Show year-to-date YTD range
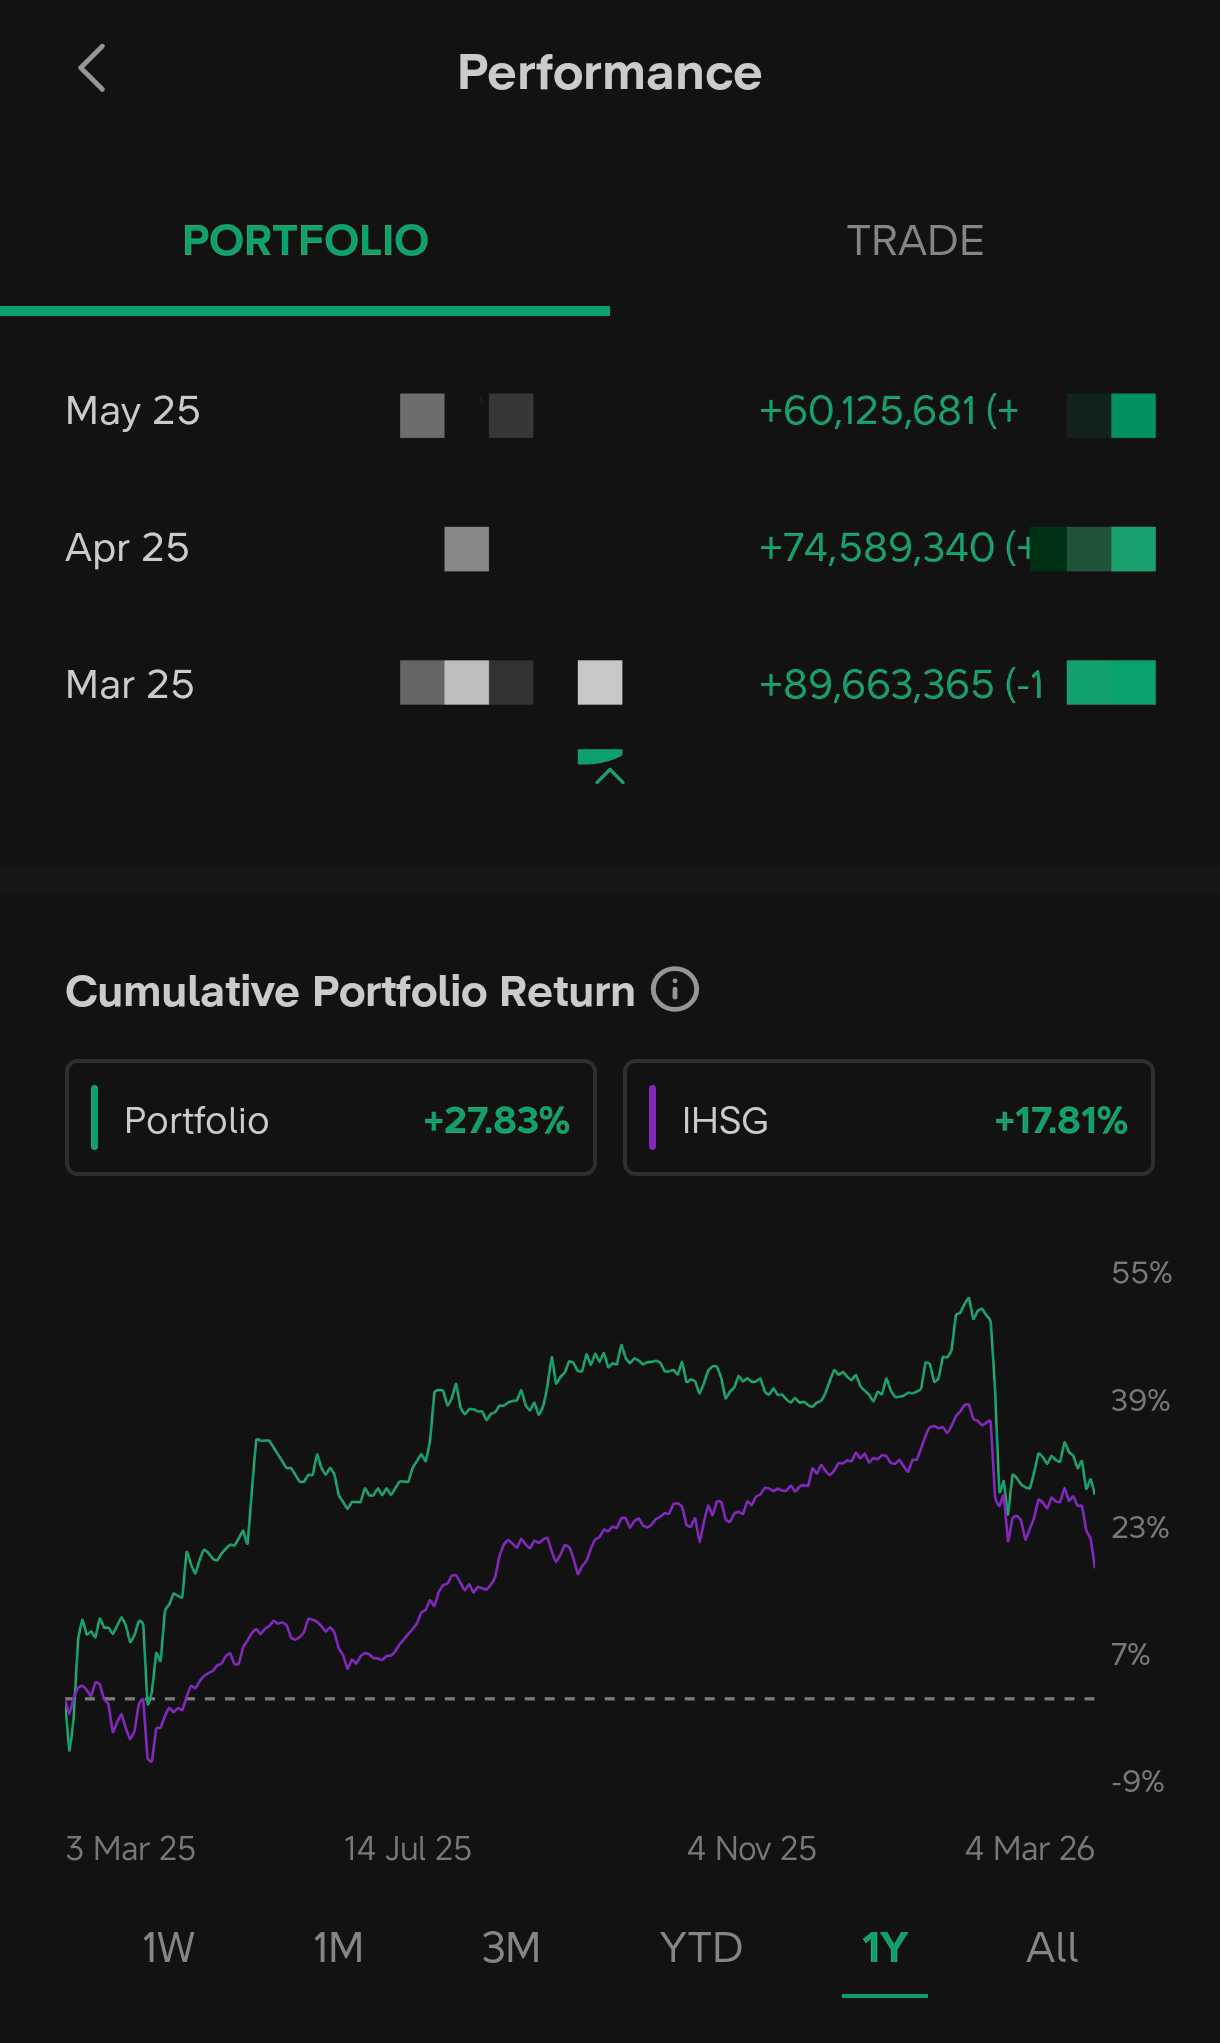1220x2043 pixels. click(701, 1947)
